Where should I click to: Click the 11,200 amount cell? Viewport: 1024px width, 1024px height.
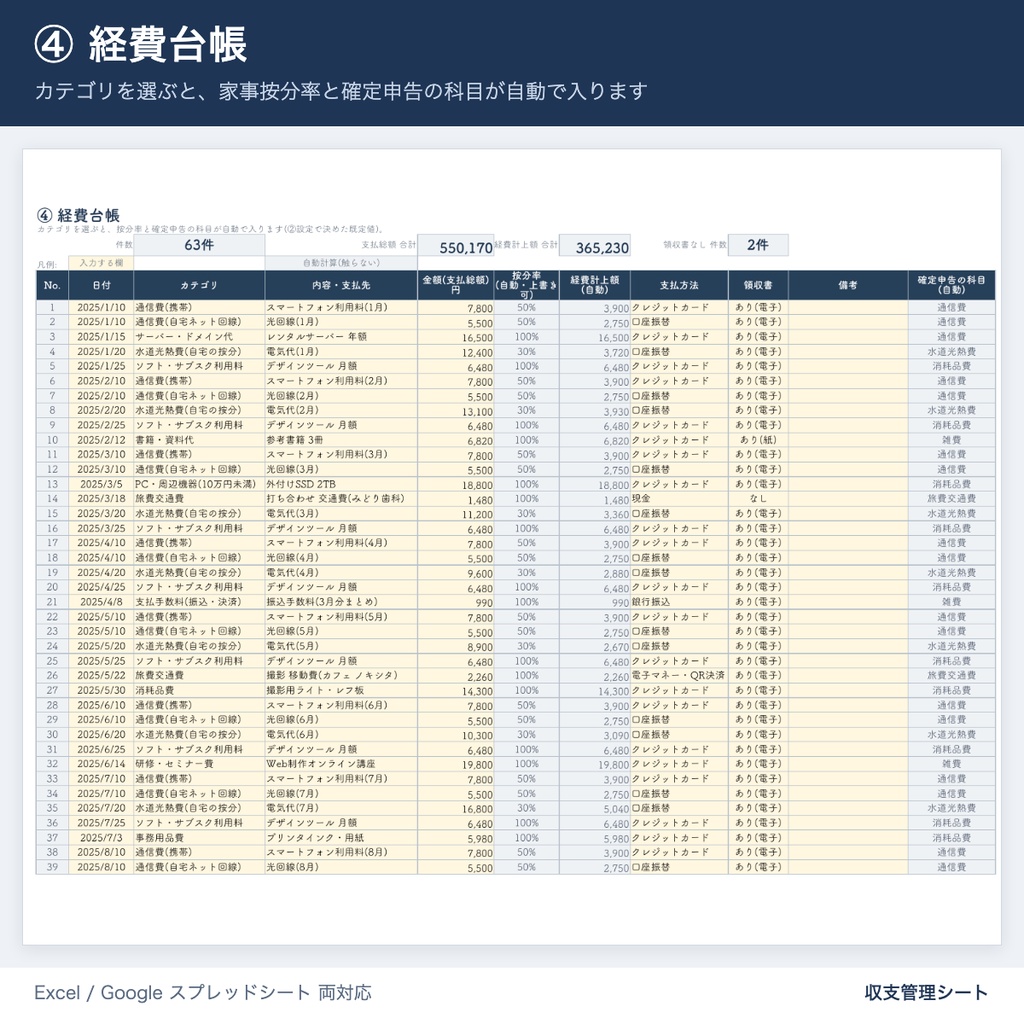pyautogui.click(x=456, y=514)
